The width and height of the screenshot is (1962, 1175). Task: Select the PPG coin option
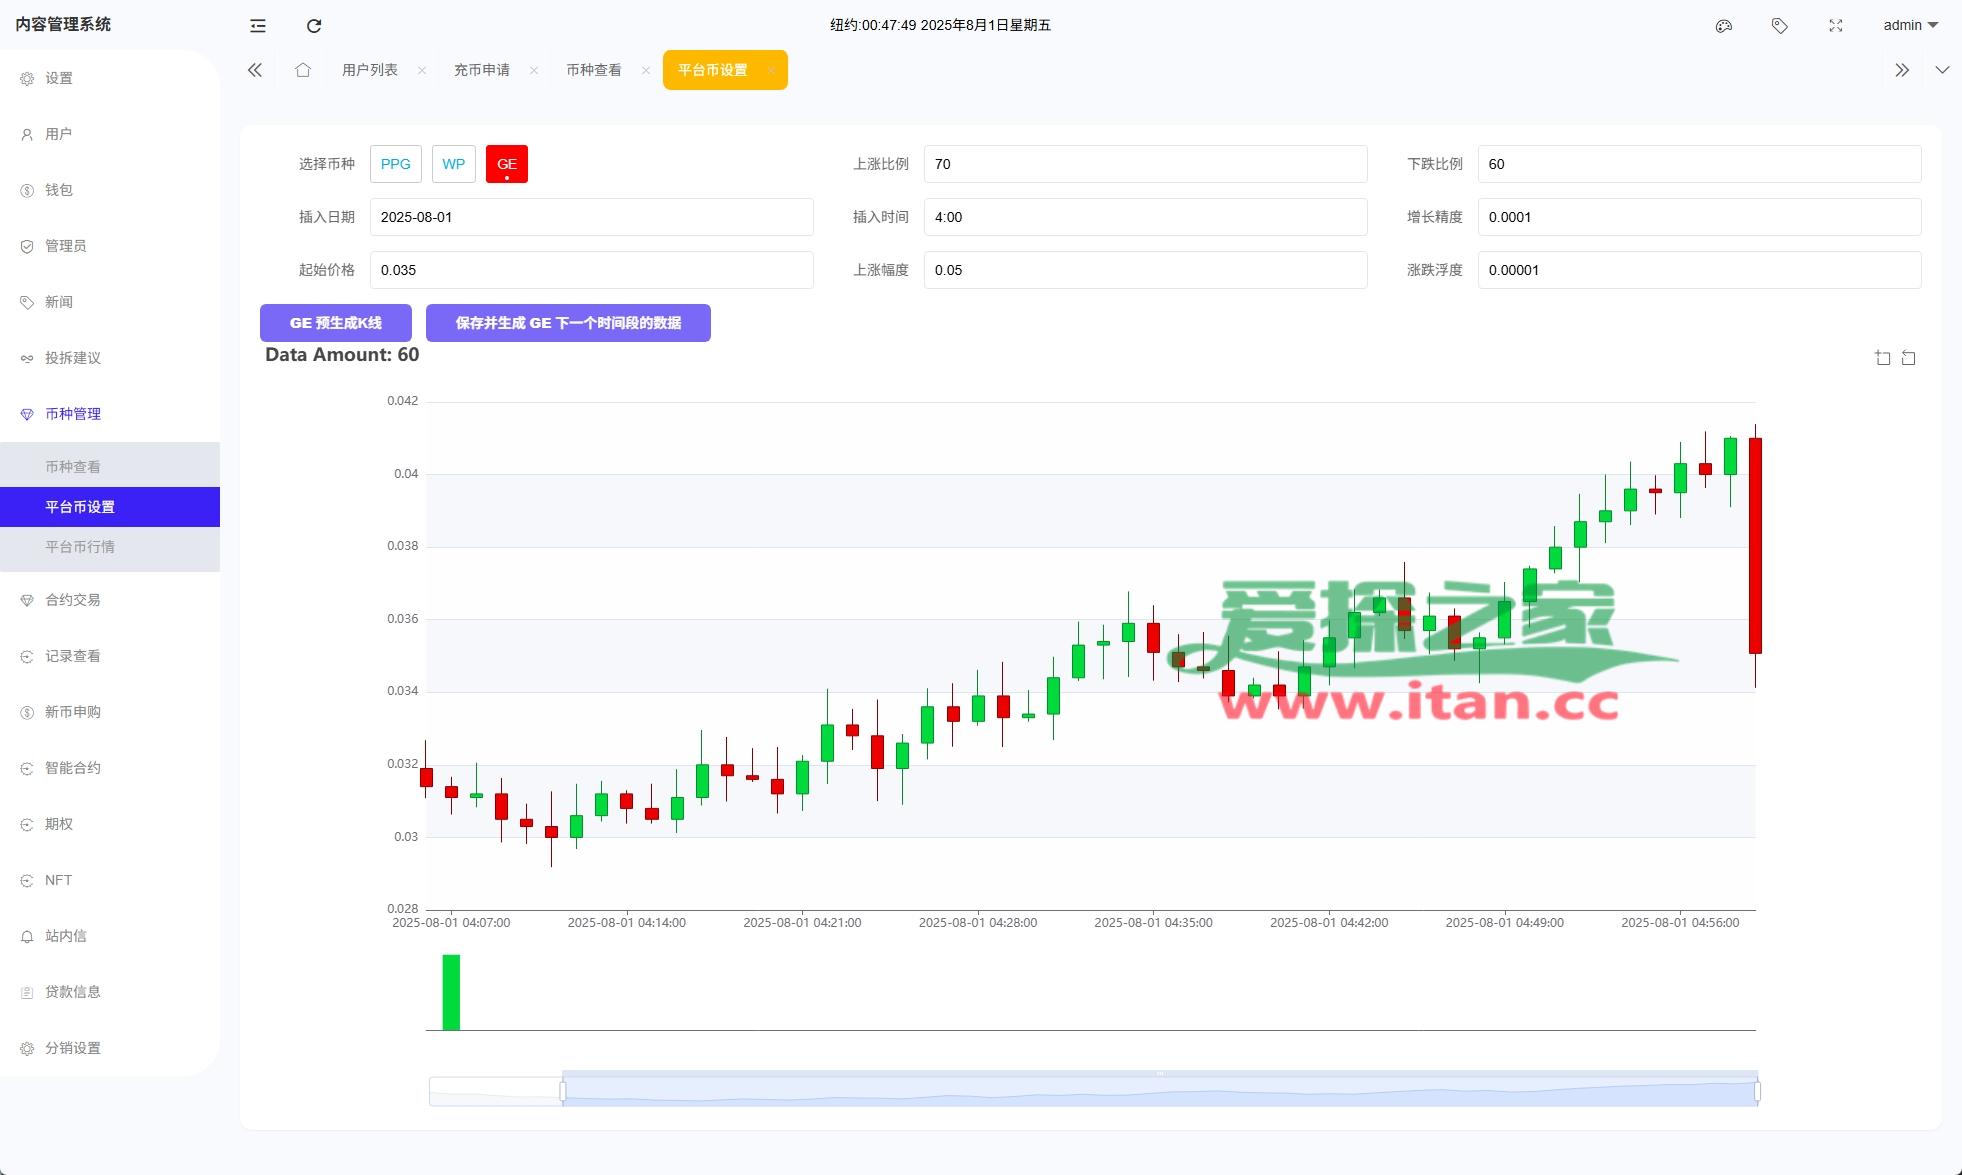point(395,164)
